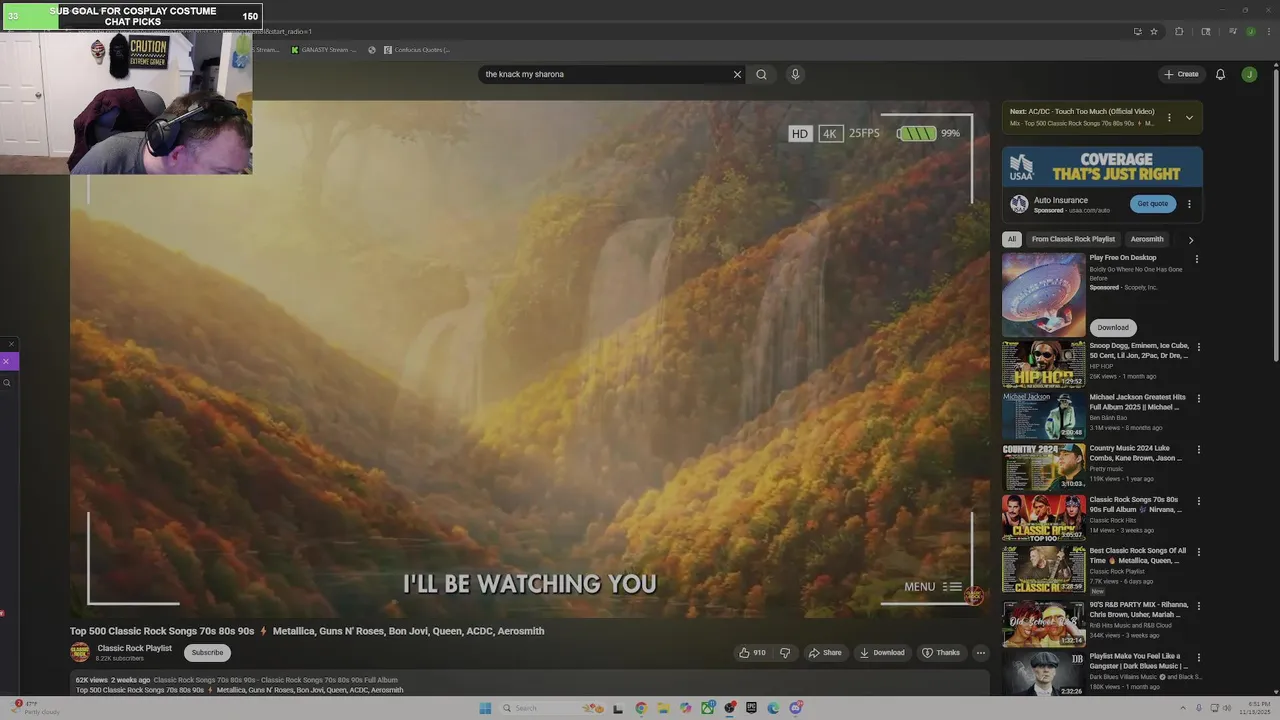This screenshot has width=1280, height=720.
Task: Open Epic Games launcher from taskbar
Action: pos(751,708)
